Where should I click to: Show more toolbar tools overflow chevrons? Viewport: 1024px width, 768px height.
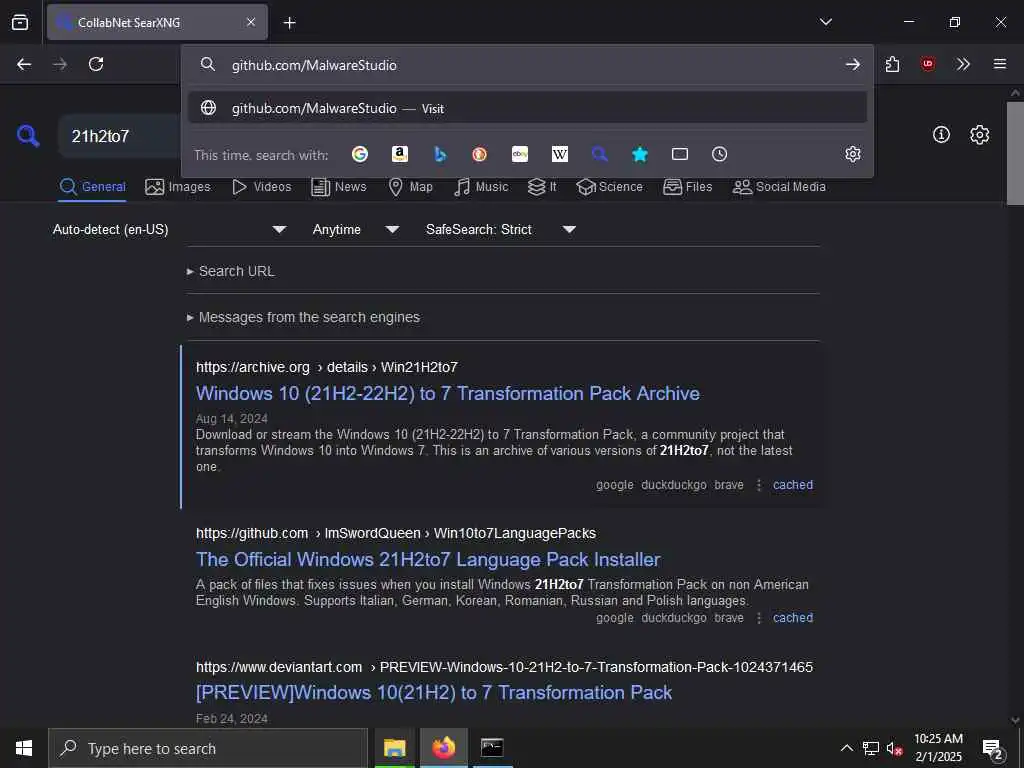[963, 64]
